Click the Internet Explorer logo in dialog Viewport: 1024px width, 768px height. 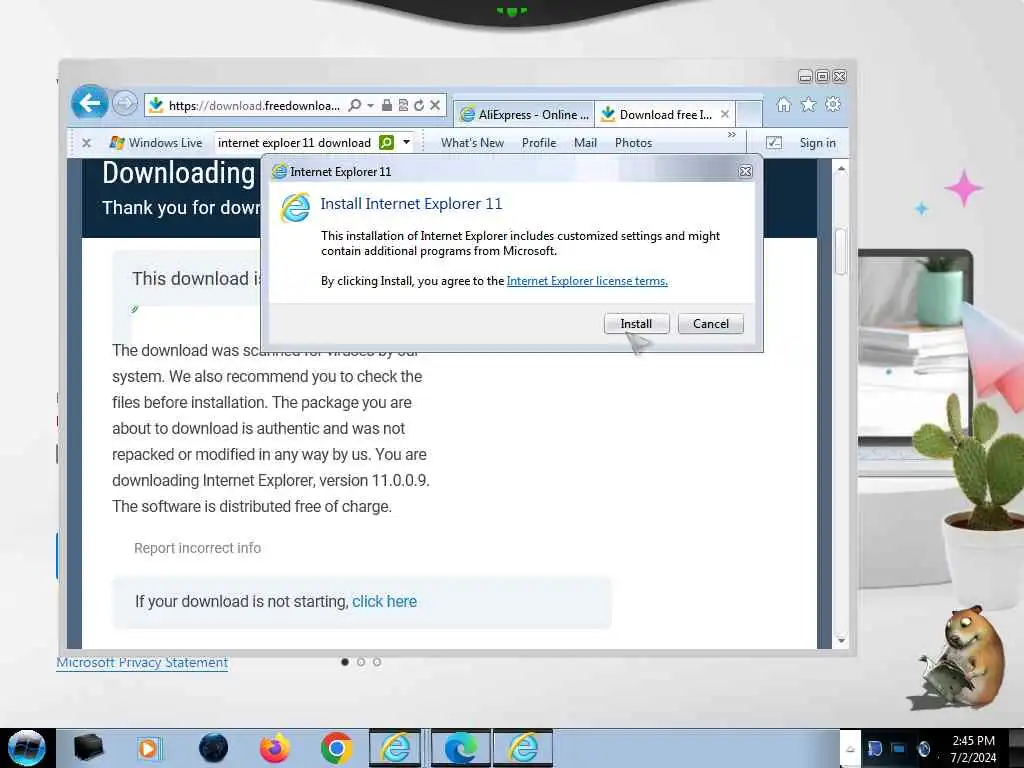point(295,208)
